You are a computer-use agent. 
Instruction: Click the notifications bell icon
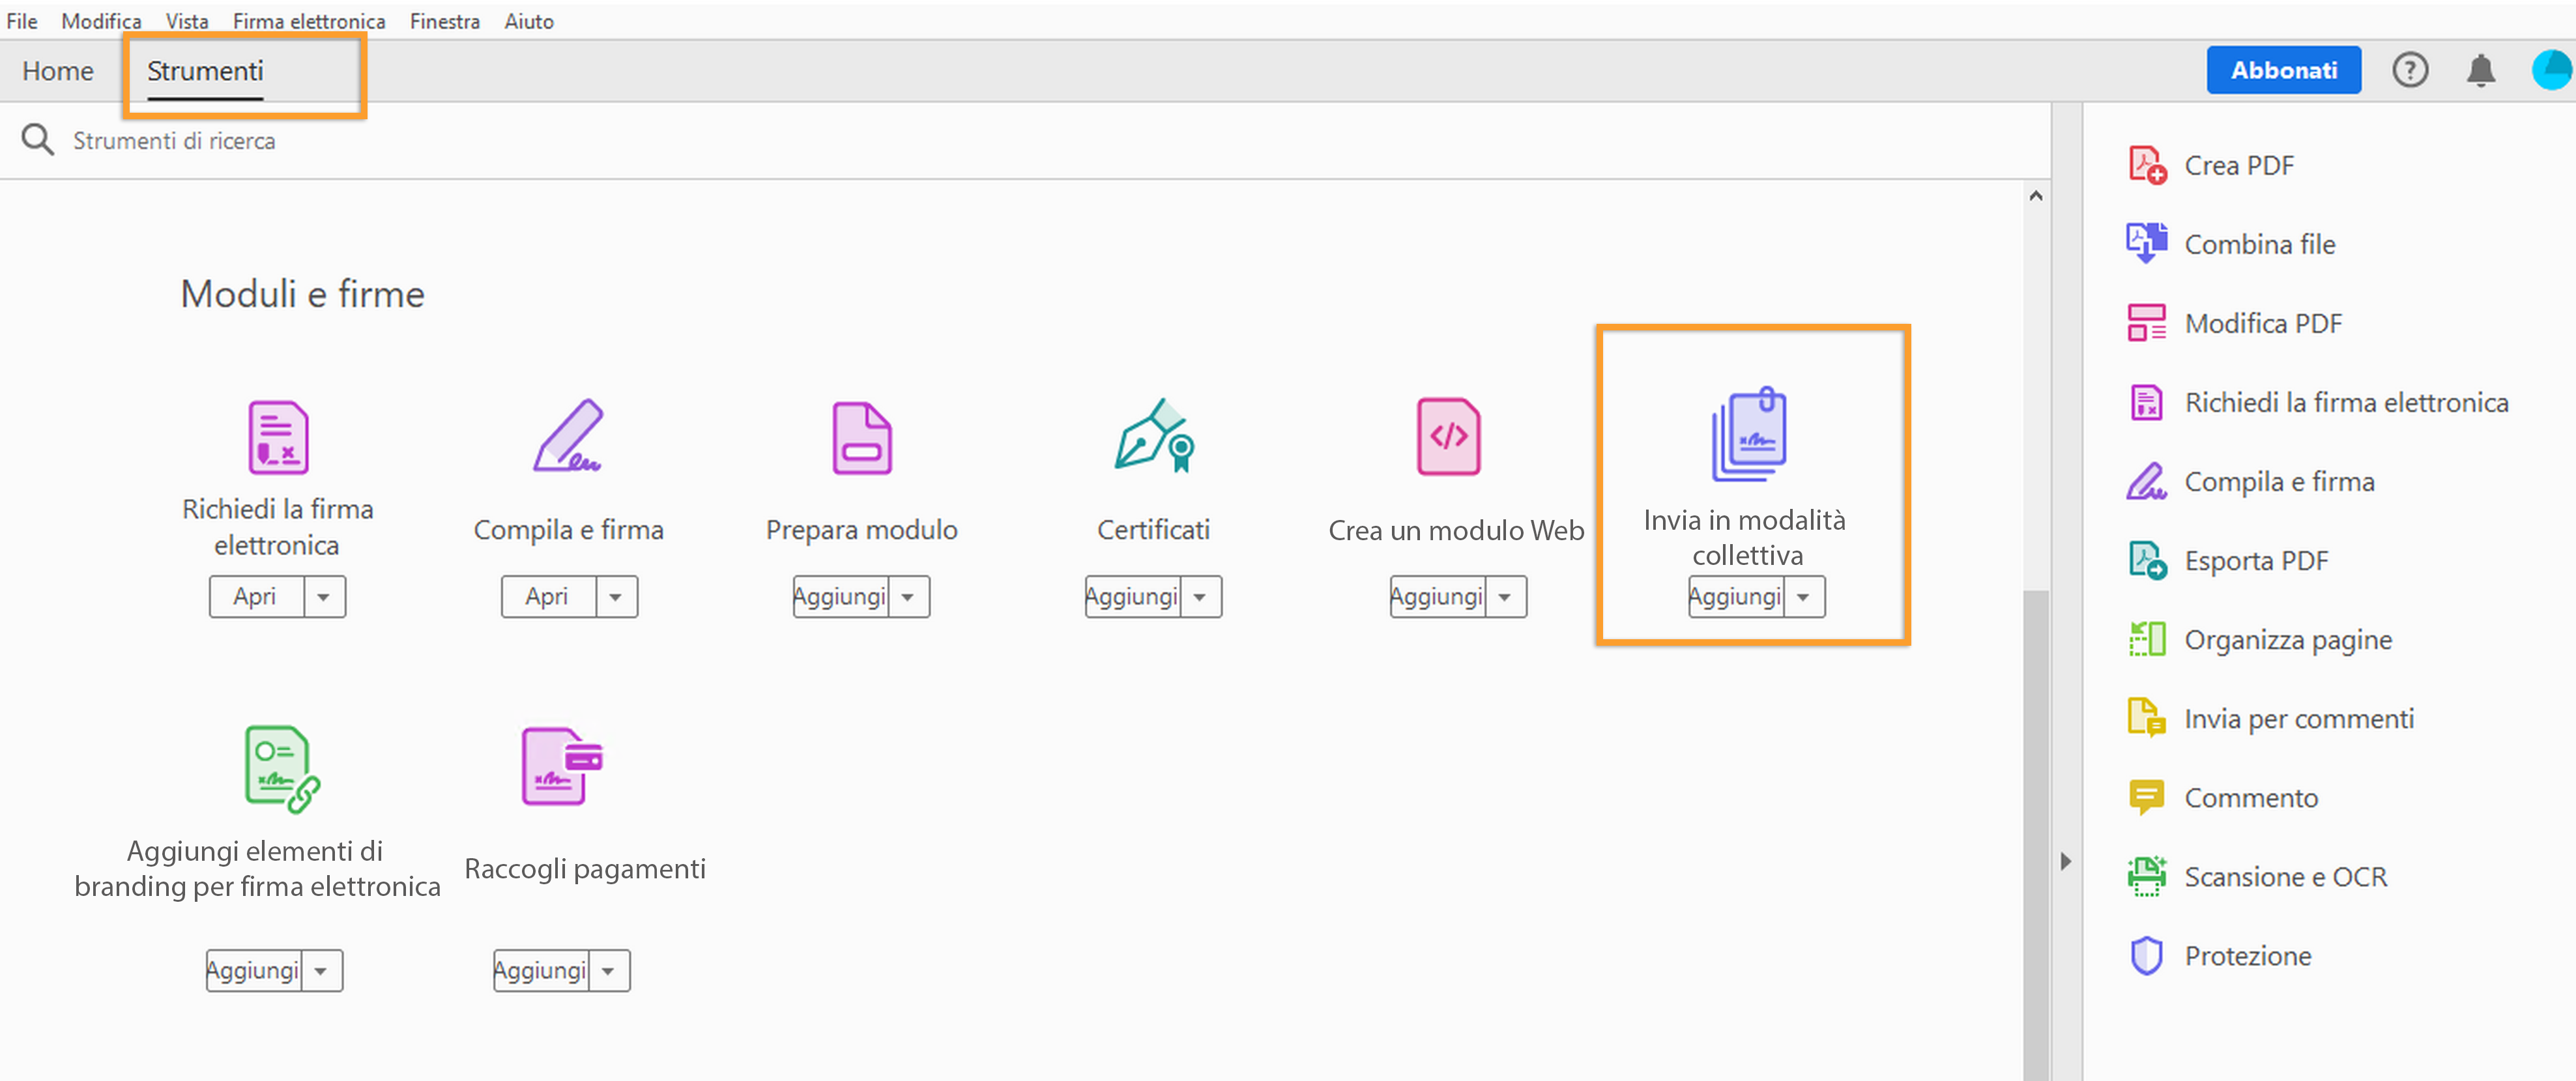[2480, 71]
